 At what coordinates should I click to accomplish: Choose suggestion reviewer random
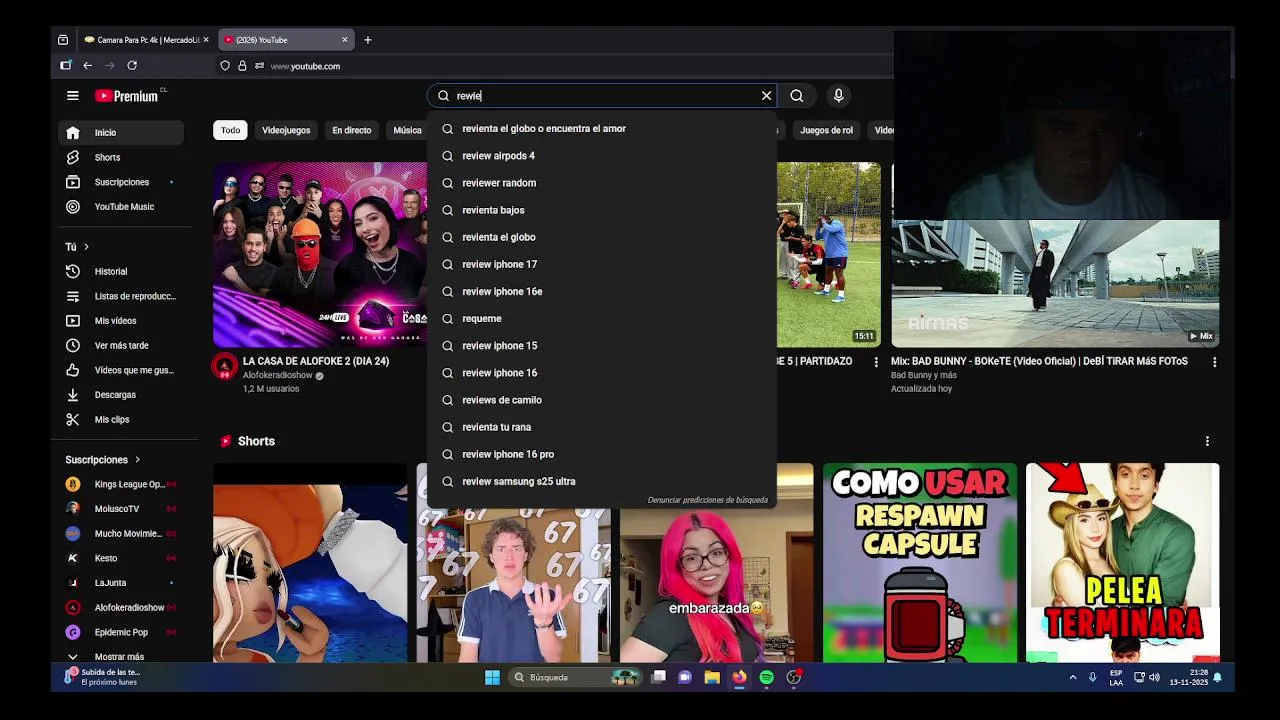(x=601, y=183)
